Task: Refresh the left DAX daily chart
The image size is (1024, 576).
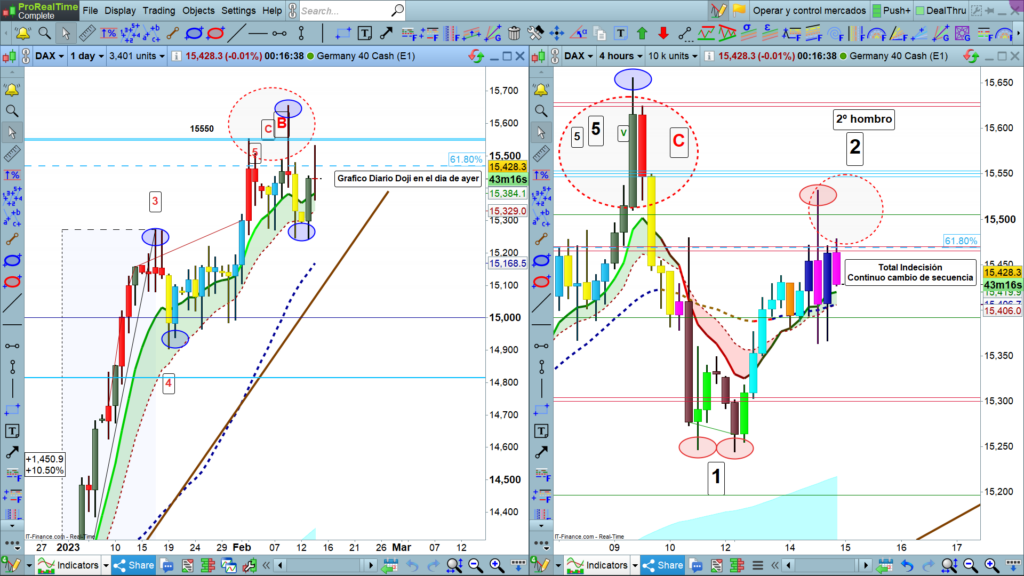Action: tap(477, 57)
